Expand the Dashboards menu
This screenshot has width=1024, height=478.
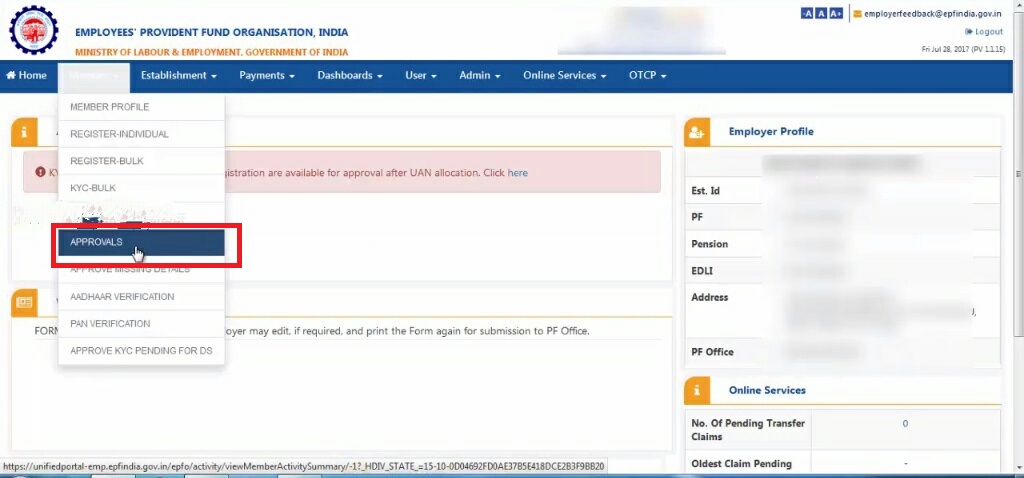349,76
